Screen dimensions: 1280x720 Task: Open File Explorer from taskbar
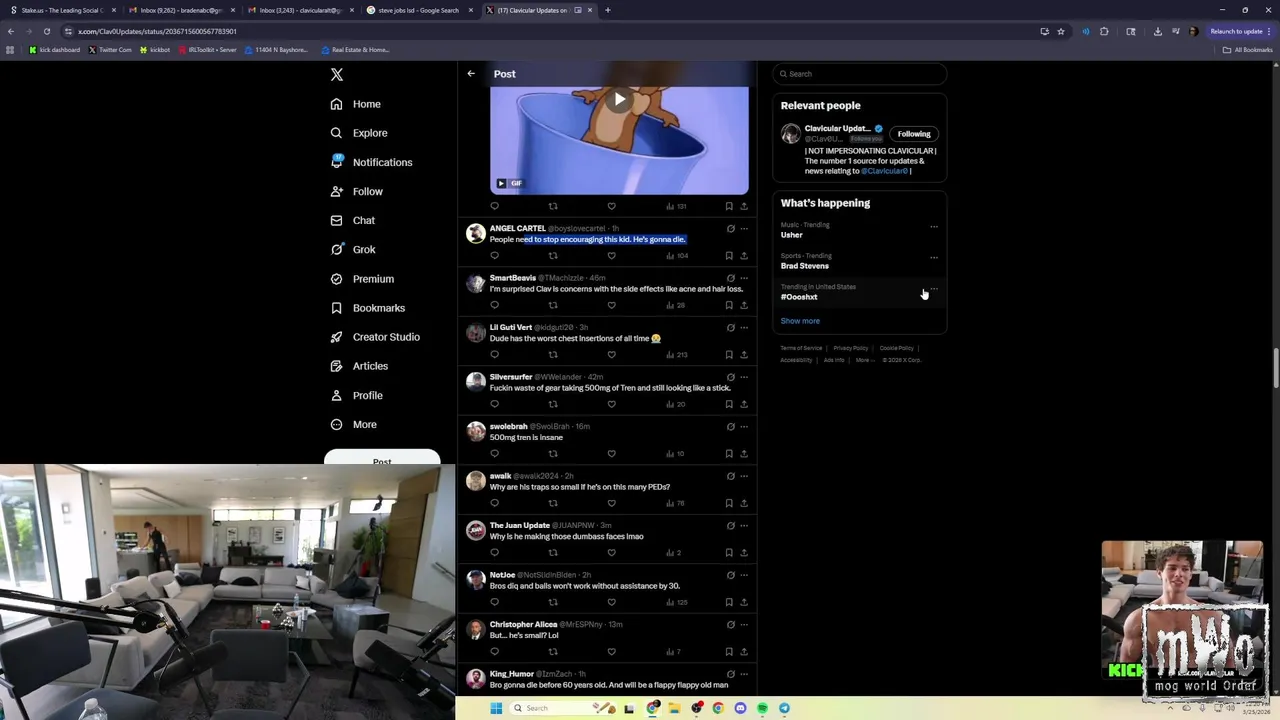(x=674, y=708)
